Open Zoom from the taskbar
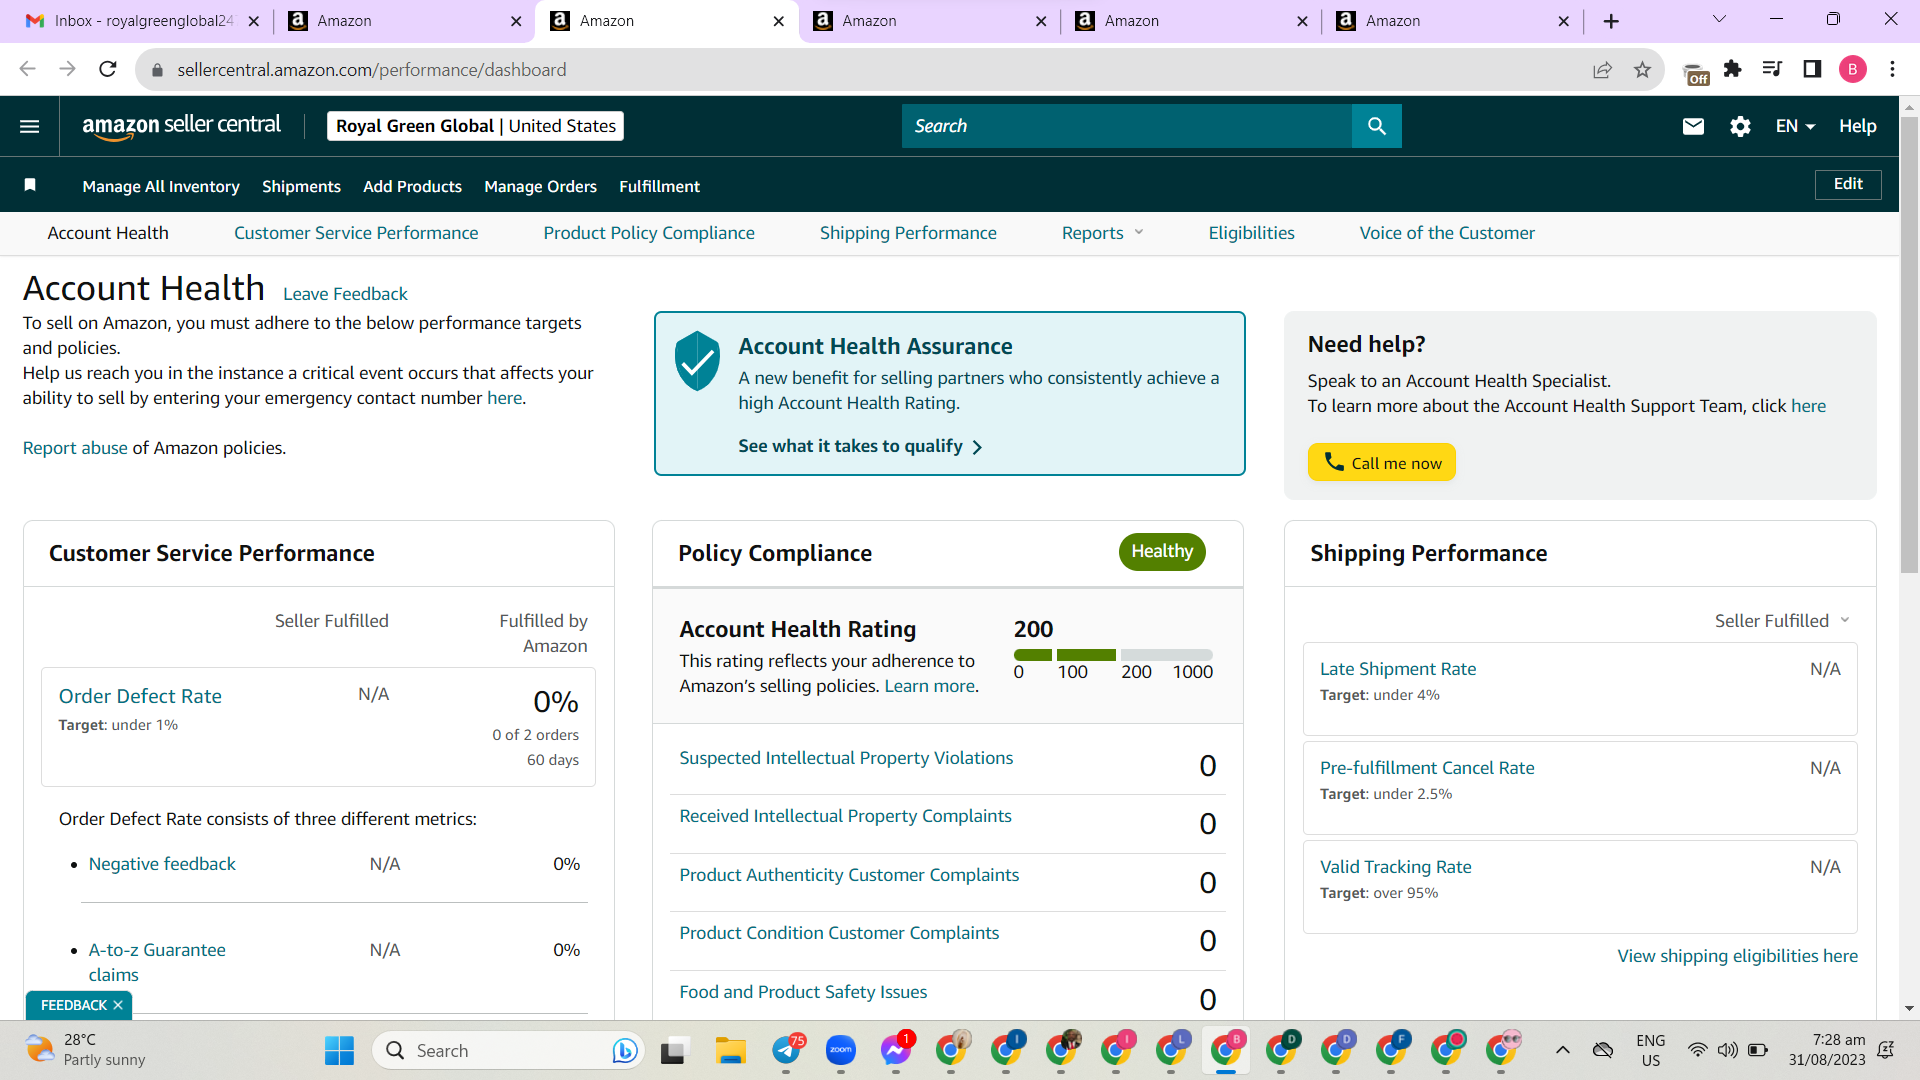This screenshot has height=1080, width=1920. pos(841,1050)
